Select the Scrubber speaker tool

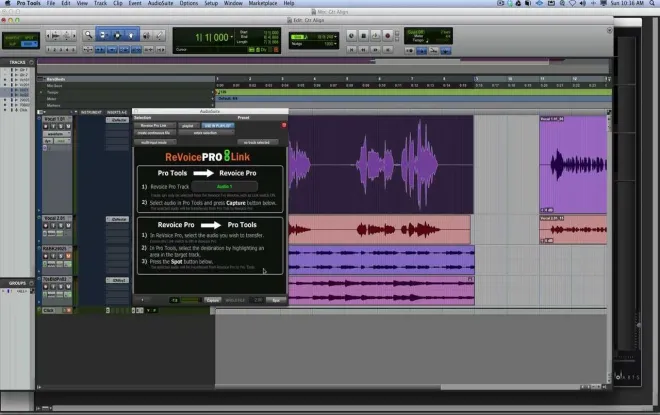[146, 35]
